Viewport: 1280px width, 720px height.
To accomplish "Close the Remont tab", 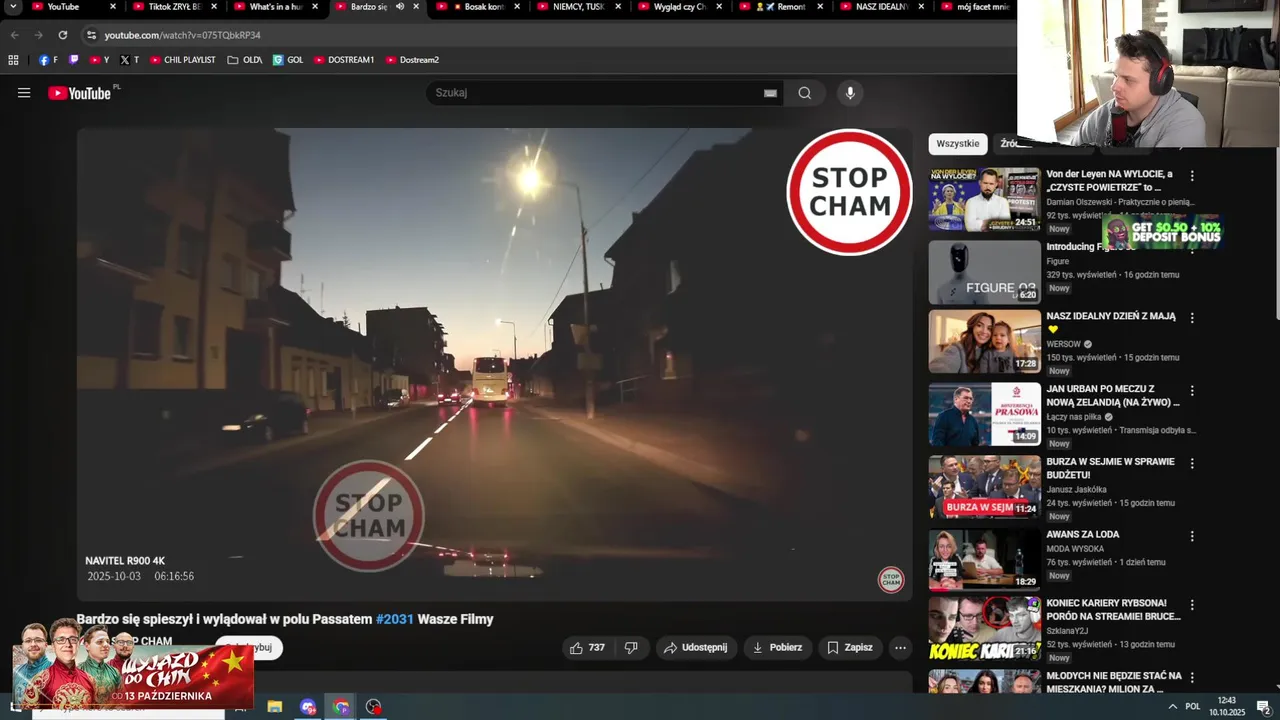I will (x=820, y=7).
